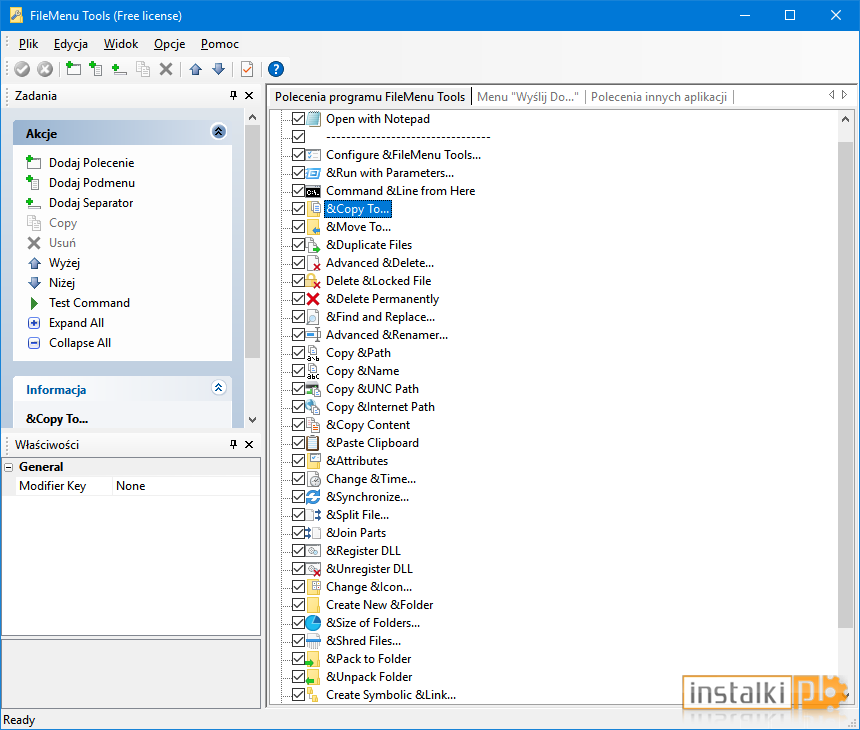Click the Add Command toolbar icon
Viewport: 860px width, 730px height.
click(73, 69)
